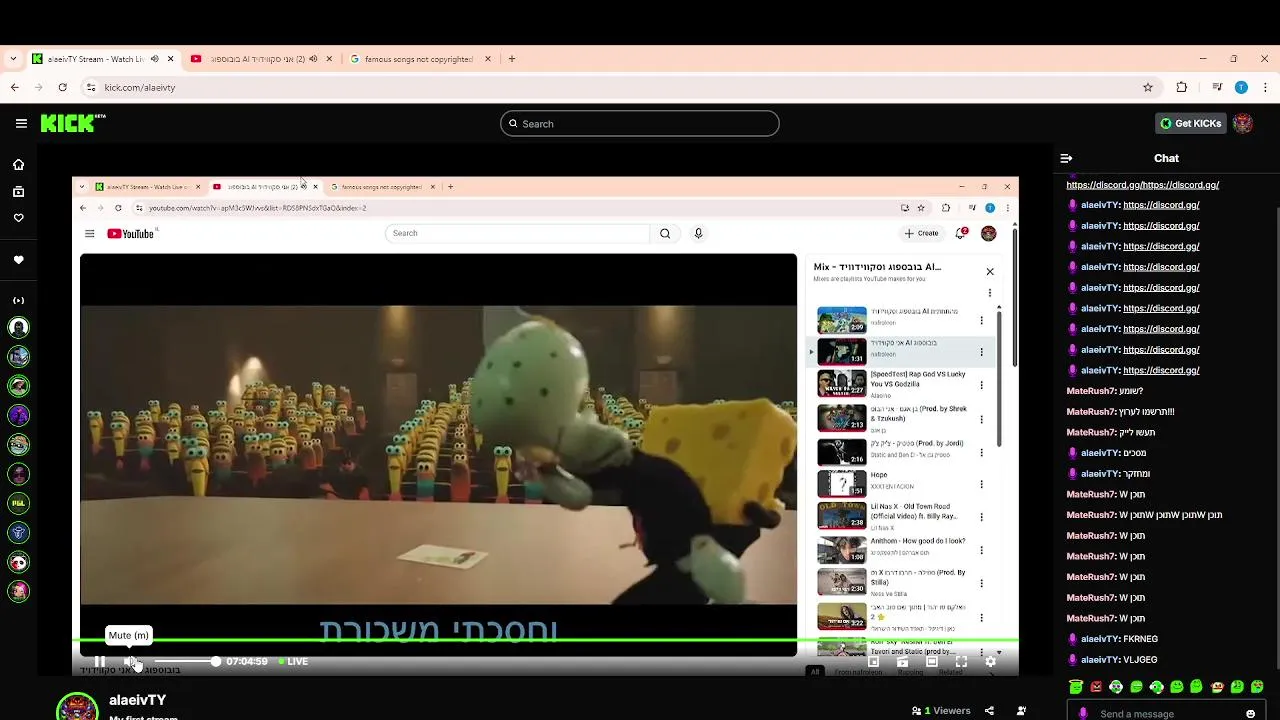The width and height of the screenshot is (1280, 720).
Task: Open a new browser tab
Action: [x=512, y=59]
